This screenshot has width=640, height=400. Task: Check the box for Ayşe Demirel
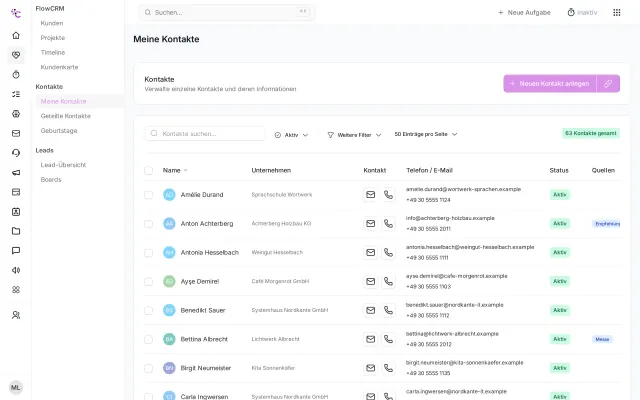149,282
